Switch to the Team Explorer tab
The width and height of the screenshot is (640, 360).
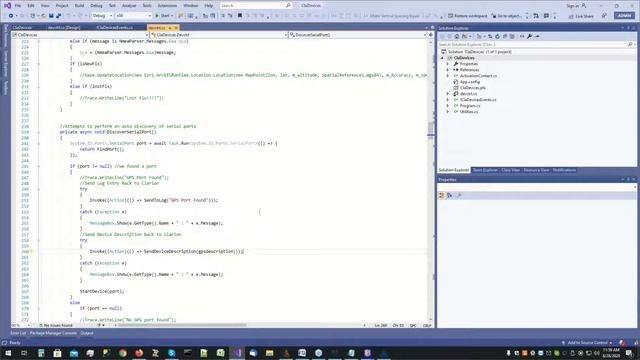485,170
